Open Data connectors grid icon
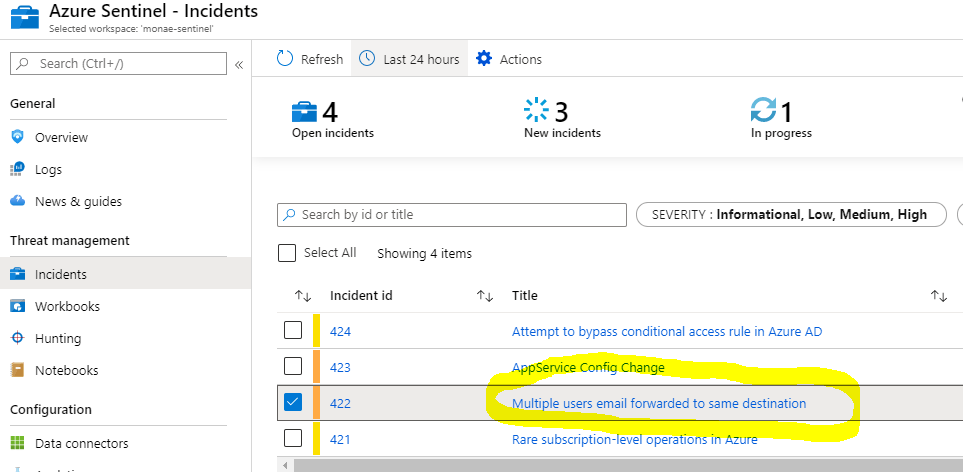 pos(18,443)
